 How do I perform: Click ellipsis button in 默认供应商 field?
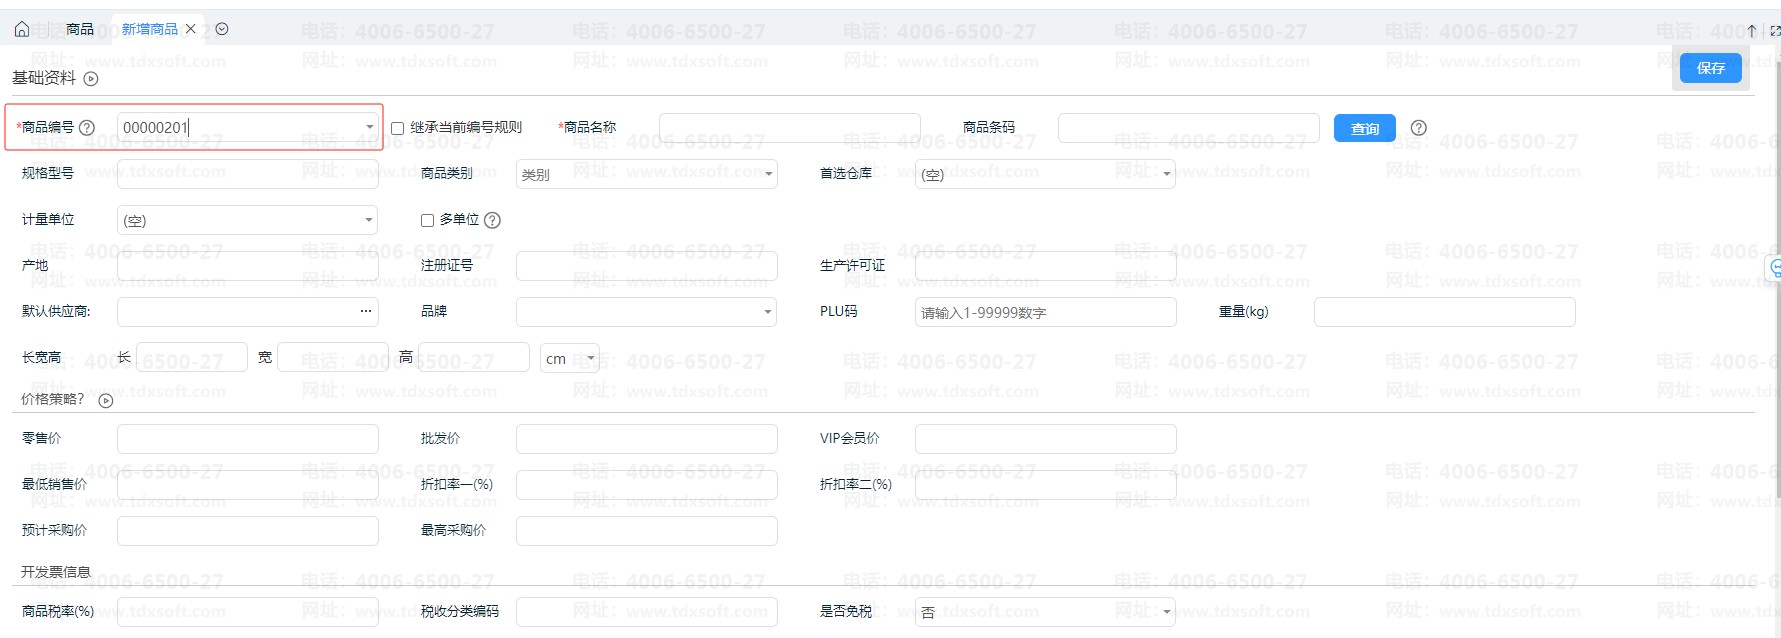click(366, 312)
